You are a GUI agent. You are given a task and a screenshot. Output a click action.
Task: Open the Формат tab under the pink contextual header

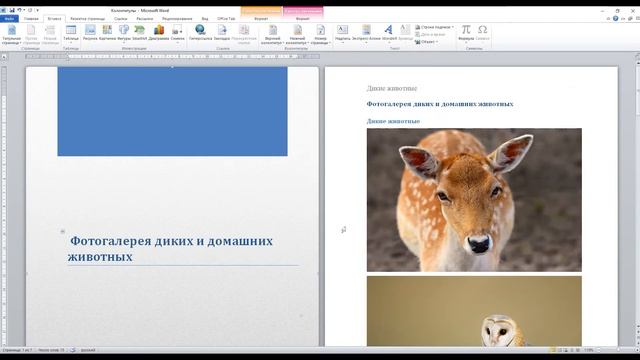coord(303,19)
